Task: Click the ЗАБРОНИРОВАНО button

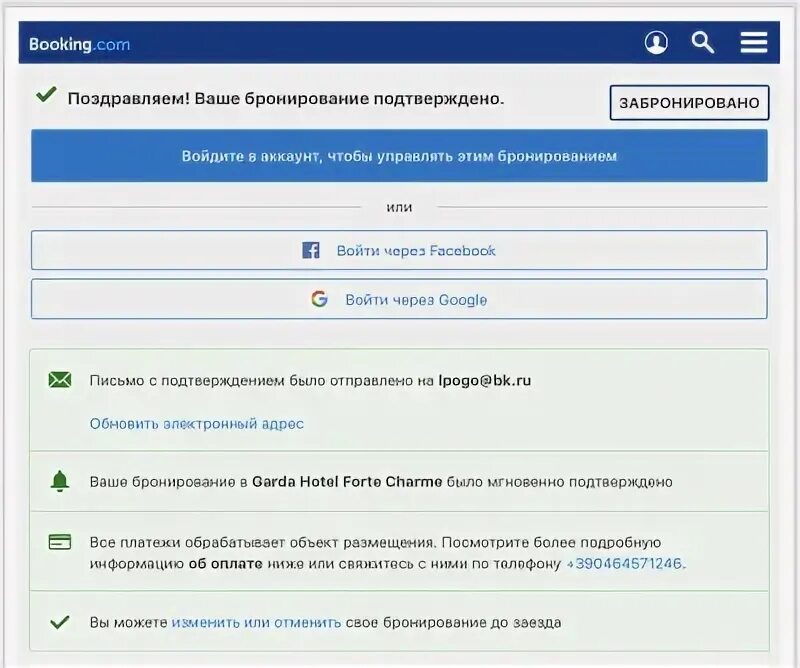Action: click(689, 103)
